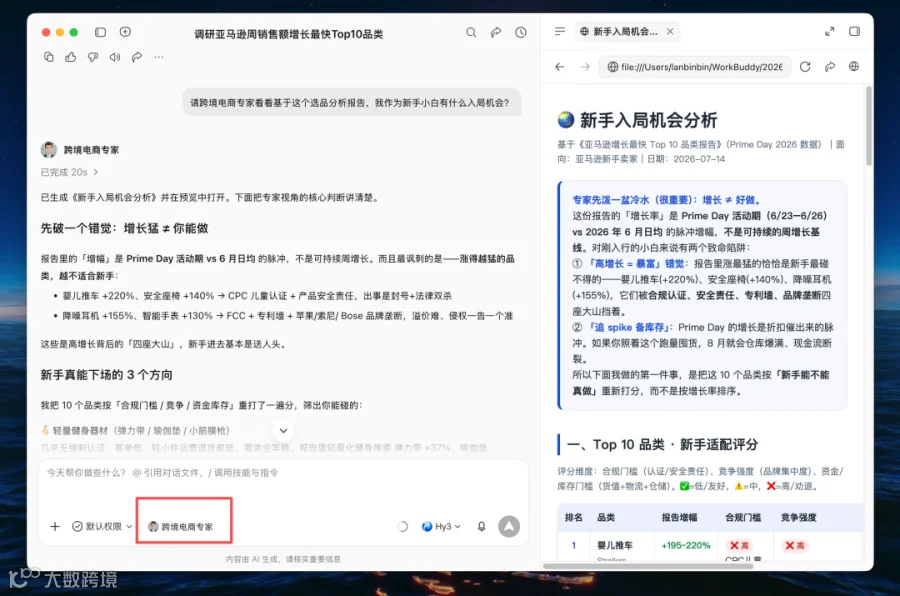The width and height of the screenshot is (900, 596).
Task: Jump to bottom with down-chevron button
Action: point(284,431)
